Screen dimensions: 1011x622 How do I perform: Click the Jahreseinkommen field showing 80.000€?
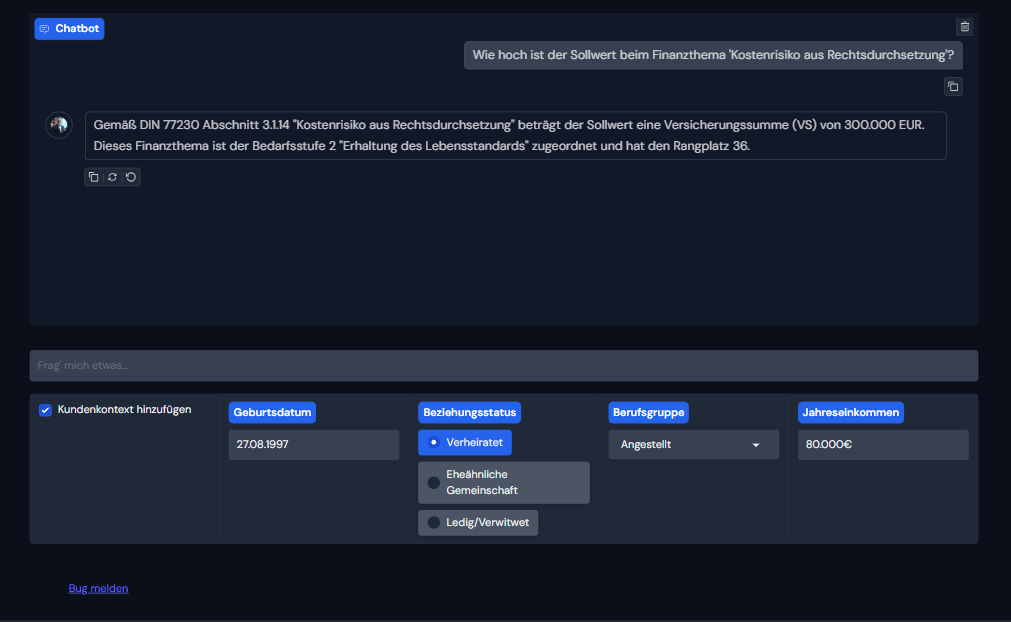pyautogui.click(x=882, y=445)
